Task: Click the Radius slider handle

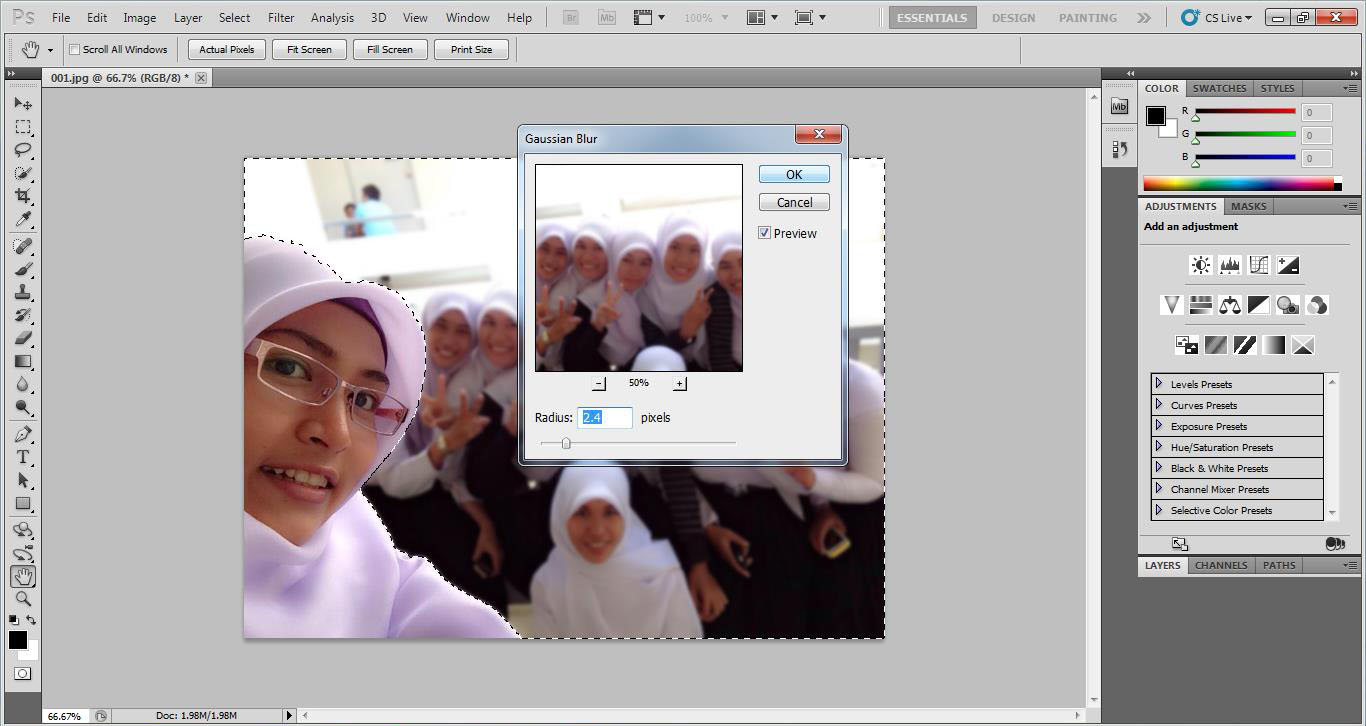Action: tap(566, 443)
